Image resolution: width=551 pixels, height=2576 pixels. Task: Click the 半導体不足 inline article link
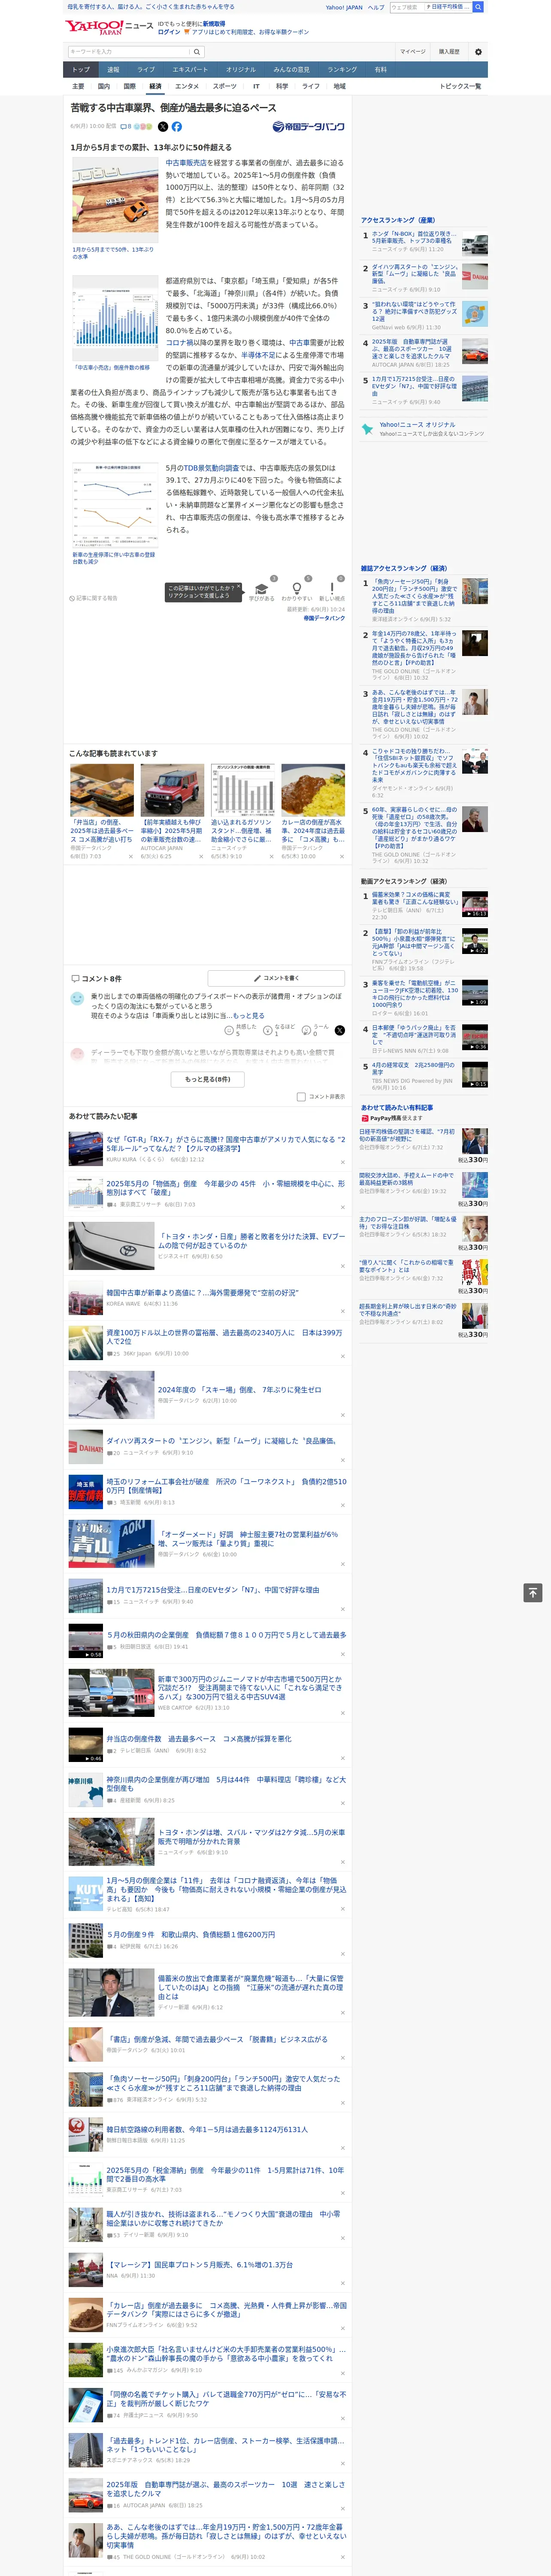click(257, 355)
